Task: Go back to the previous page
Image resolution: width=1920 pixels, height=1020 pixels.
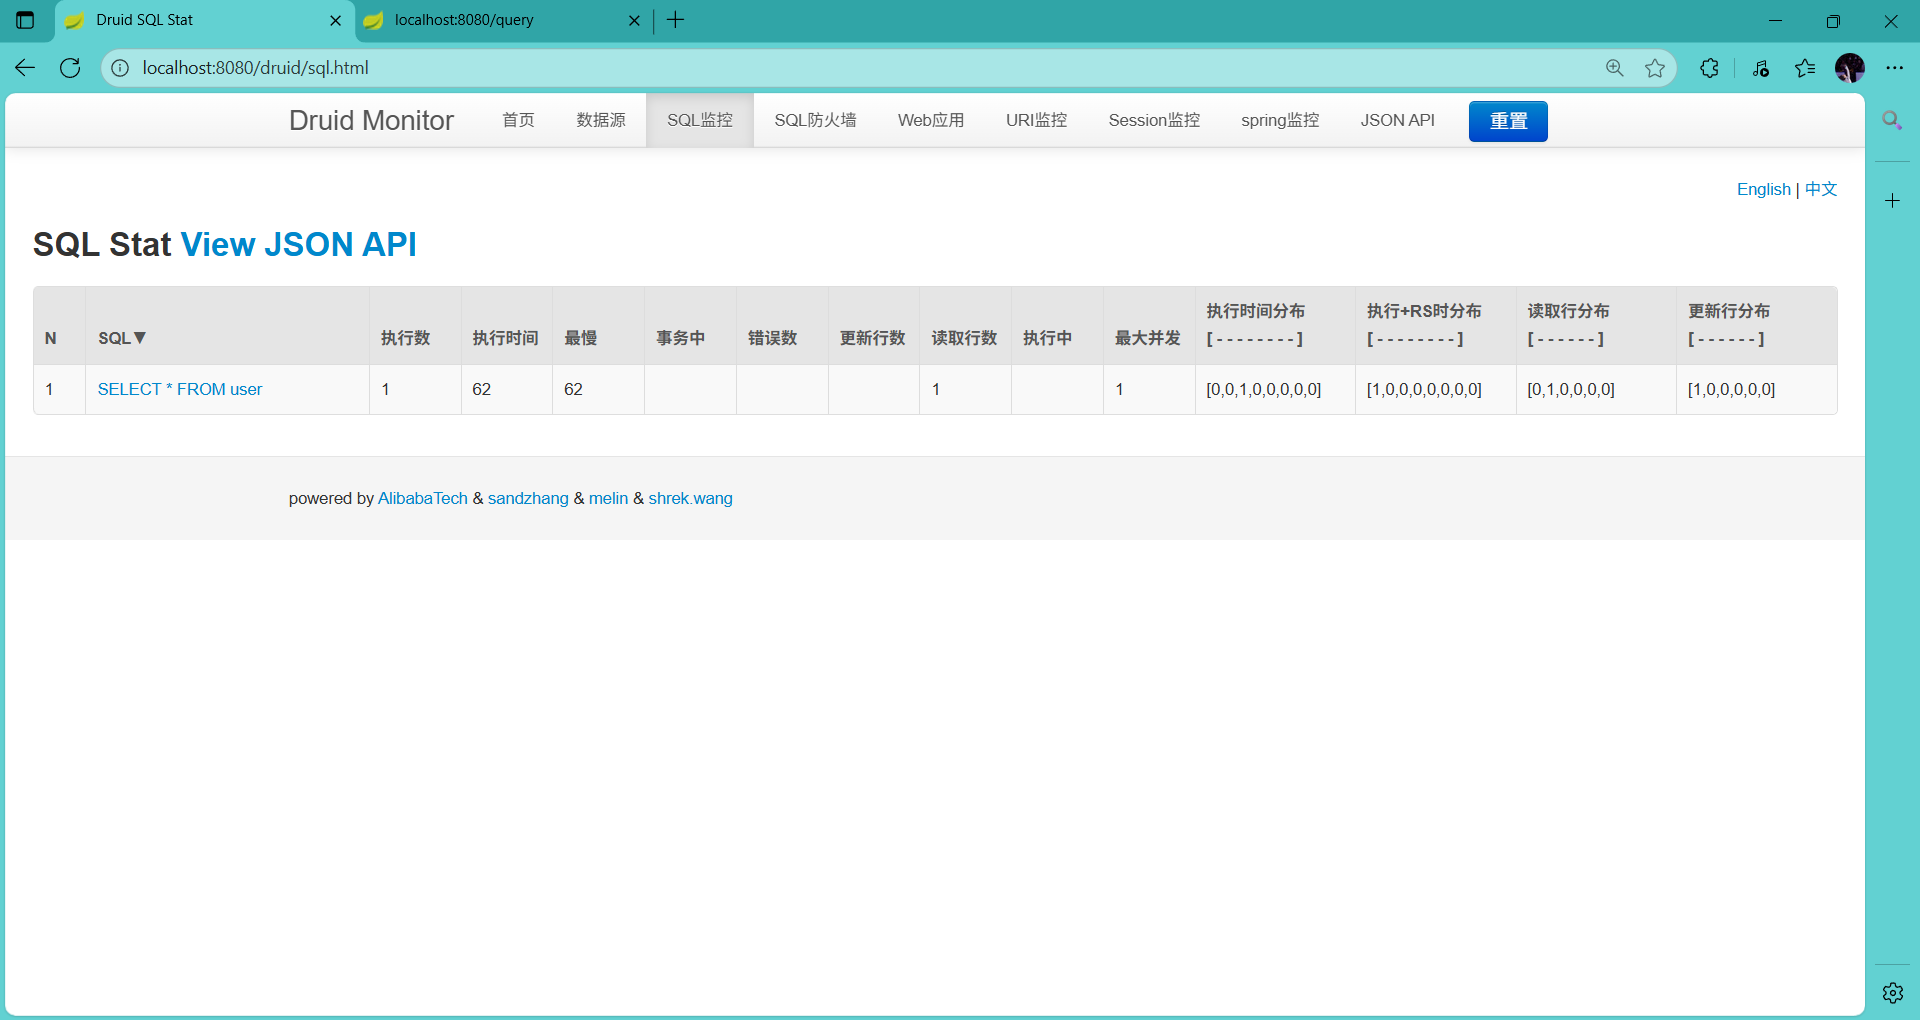Action: [x=25, y=68]
